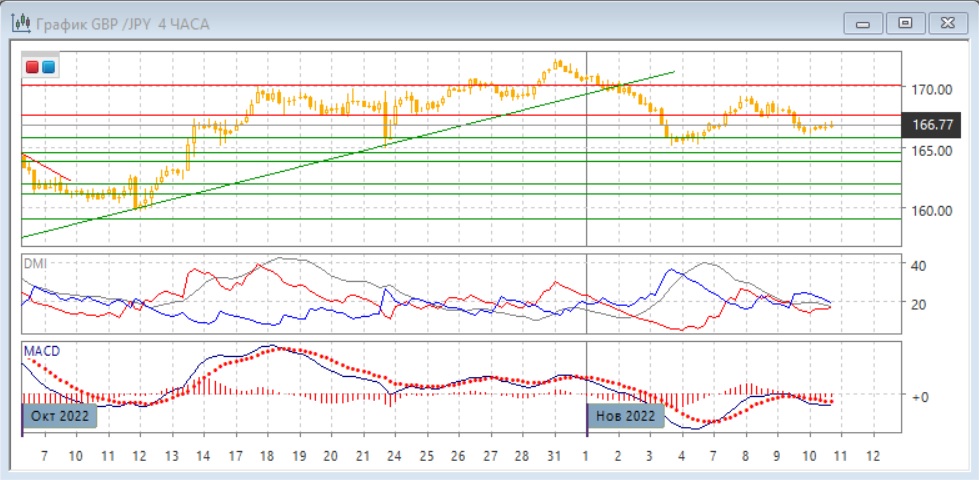The width and height of the screenshot is (979, 480).
Task: Minimize the GBP/JPY chart window
Action: [x=864, y=23]
